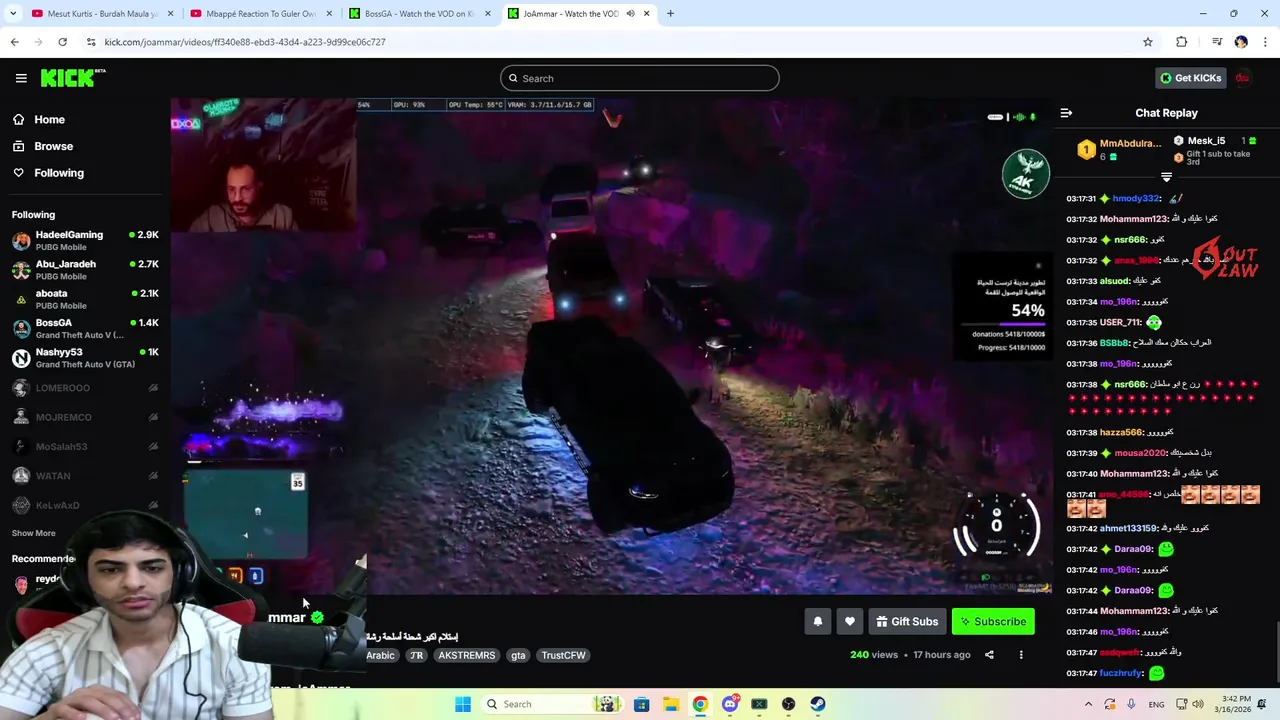Open hmody332 user in chat

tap(1136, 199)
